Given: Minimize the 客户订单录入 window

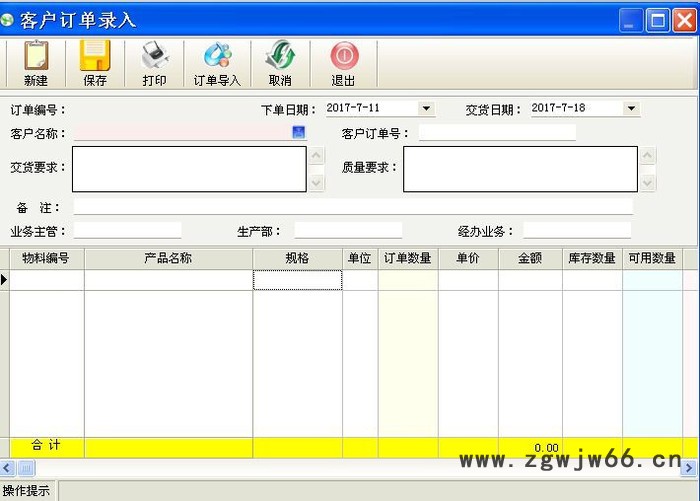Looking at the screenshot, I should (631, 21).
